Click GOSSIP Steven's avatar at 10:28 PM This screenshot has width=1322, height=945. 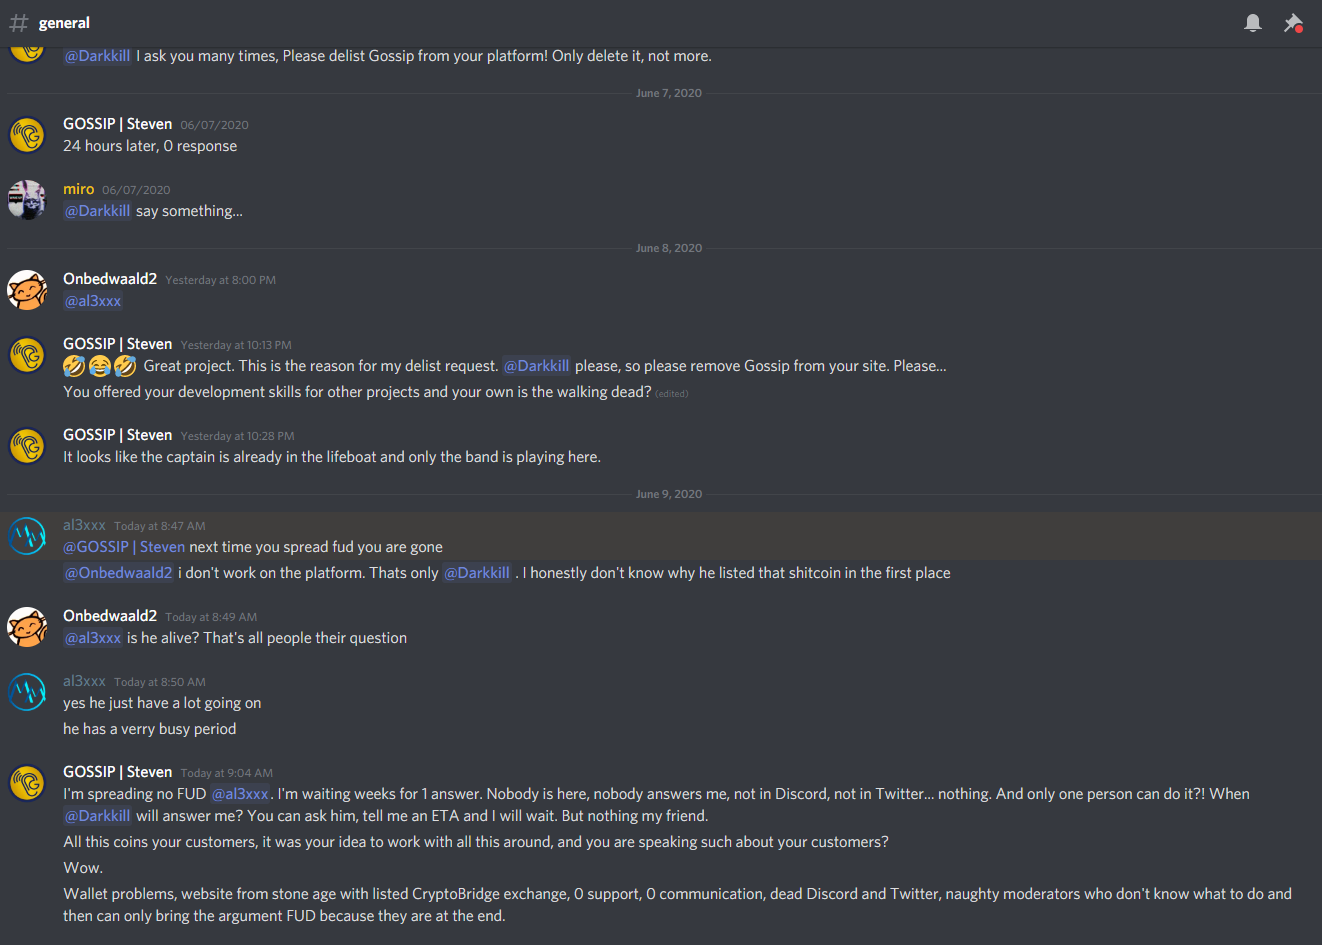27,446
